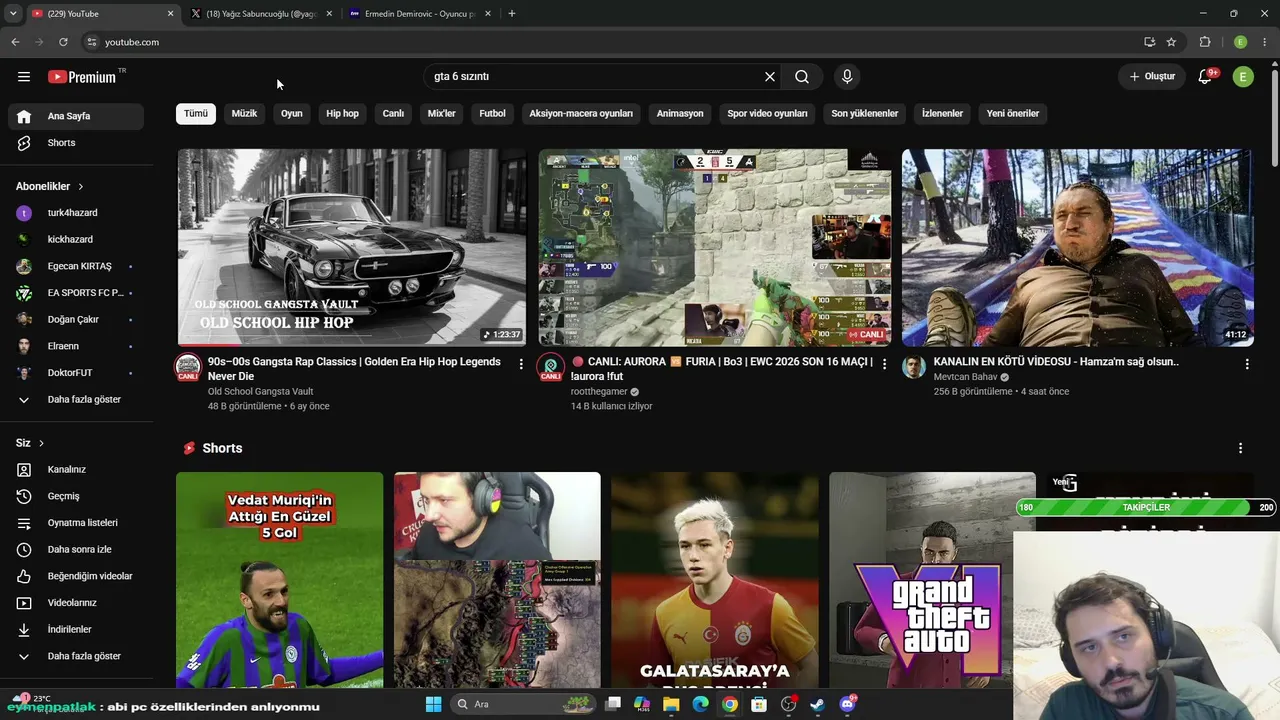Viewport: 1280px width, 720px height.
Task: Open the Chrome extensions puzzle icon
Action: (1205, 42)
